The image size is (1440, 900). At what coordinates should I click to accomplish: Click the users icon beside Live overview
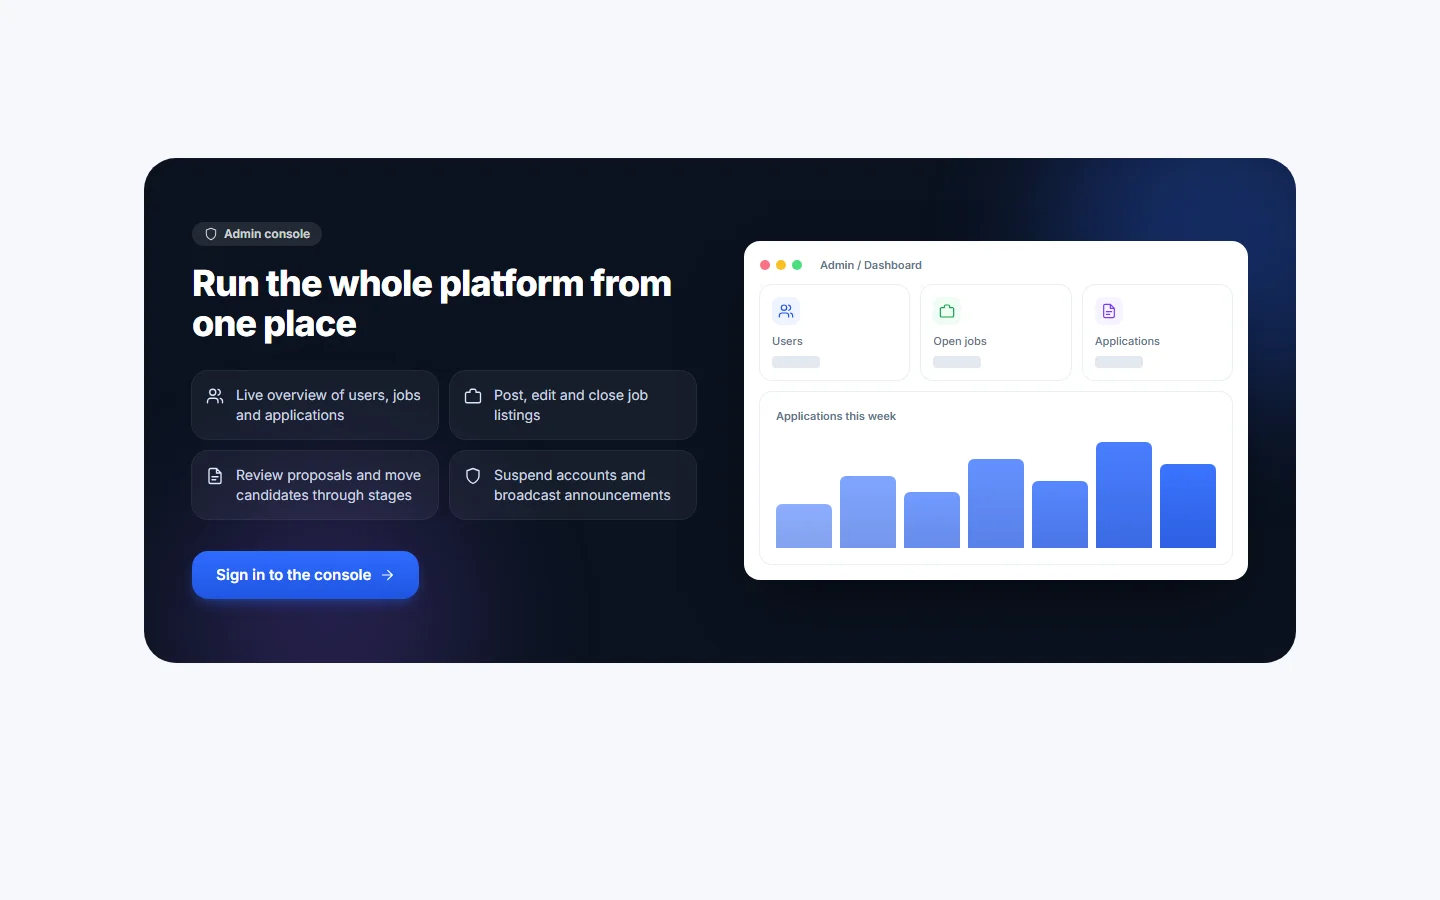[215, 396]
